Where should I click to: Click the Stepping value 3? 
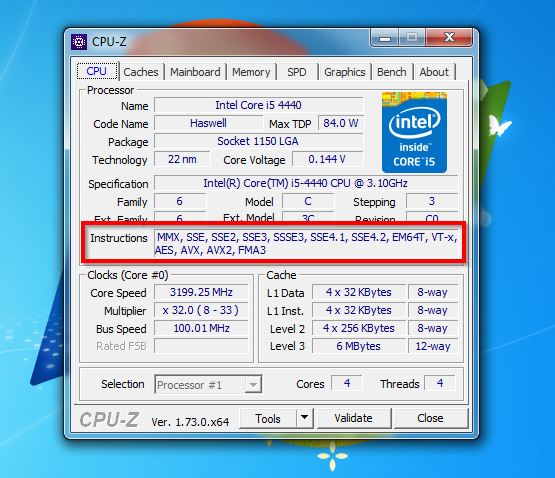click(432, 201)
